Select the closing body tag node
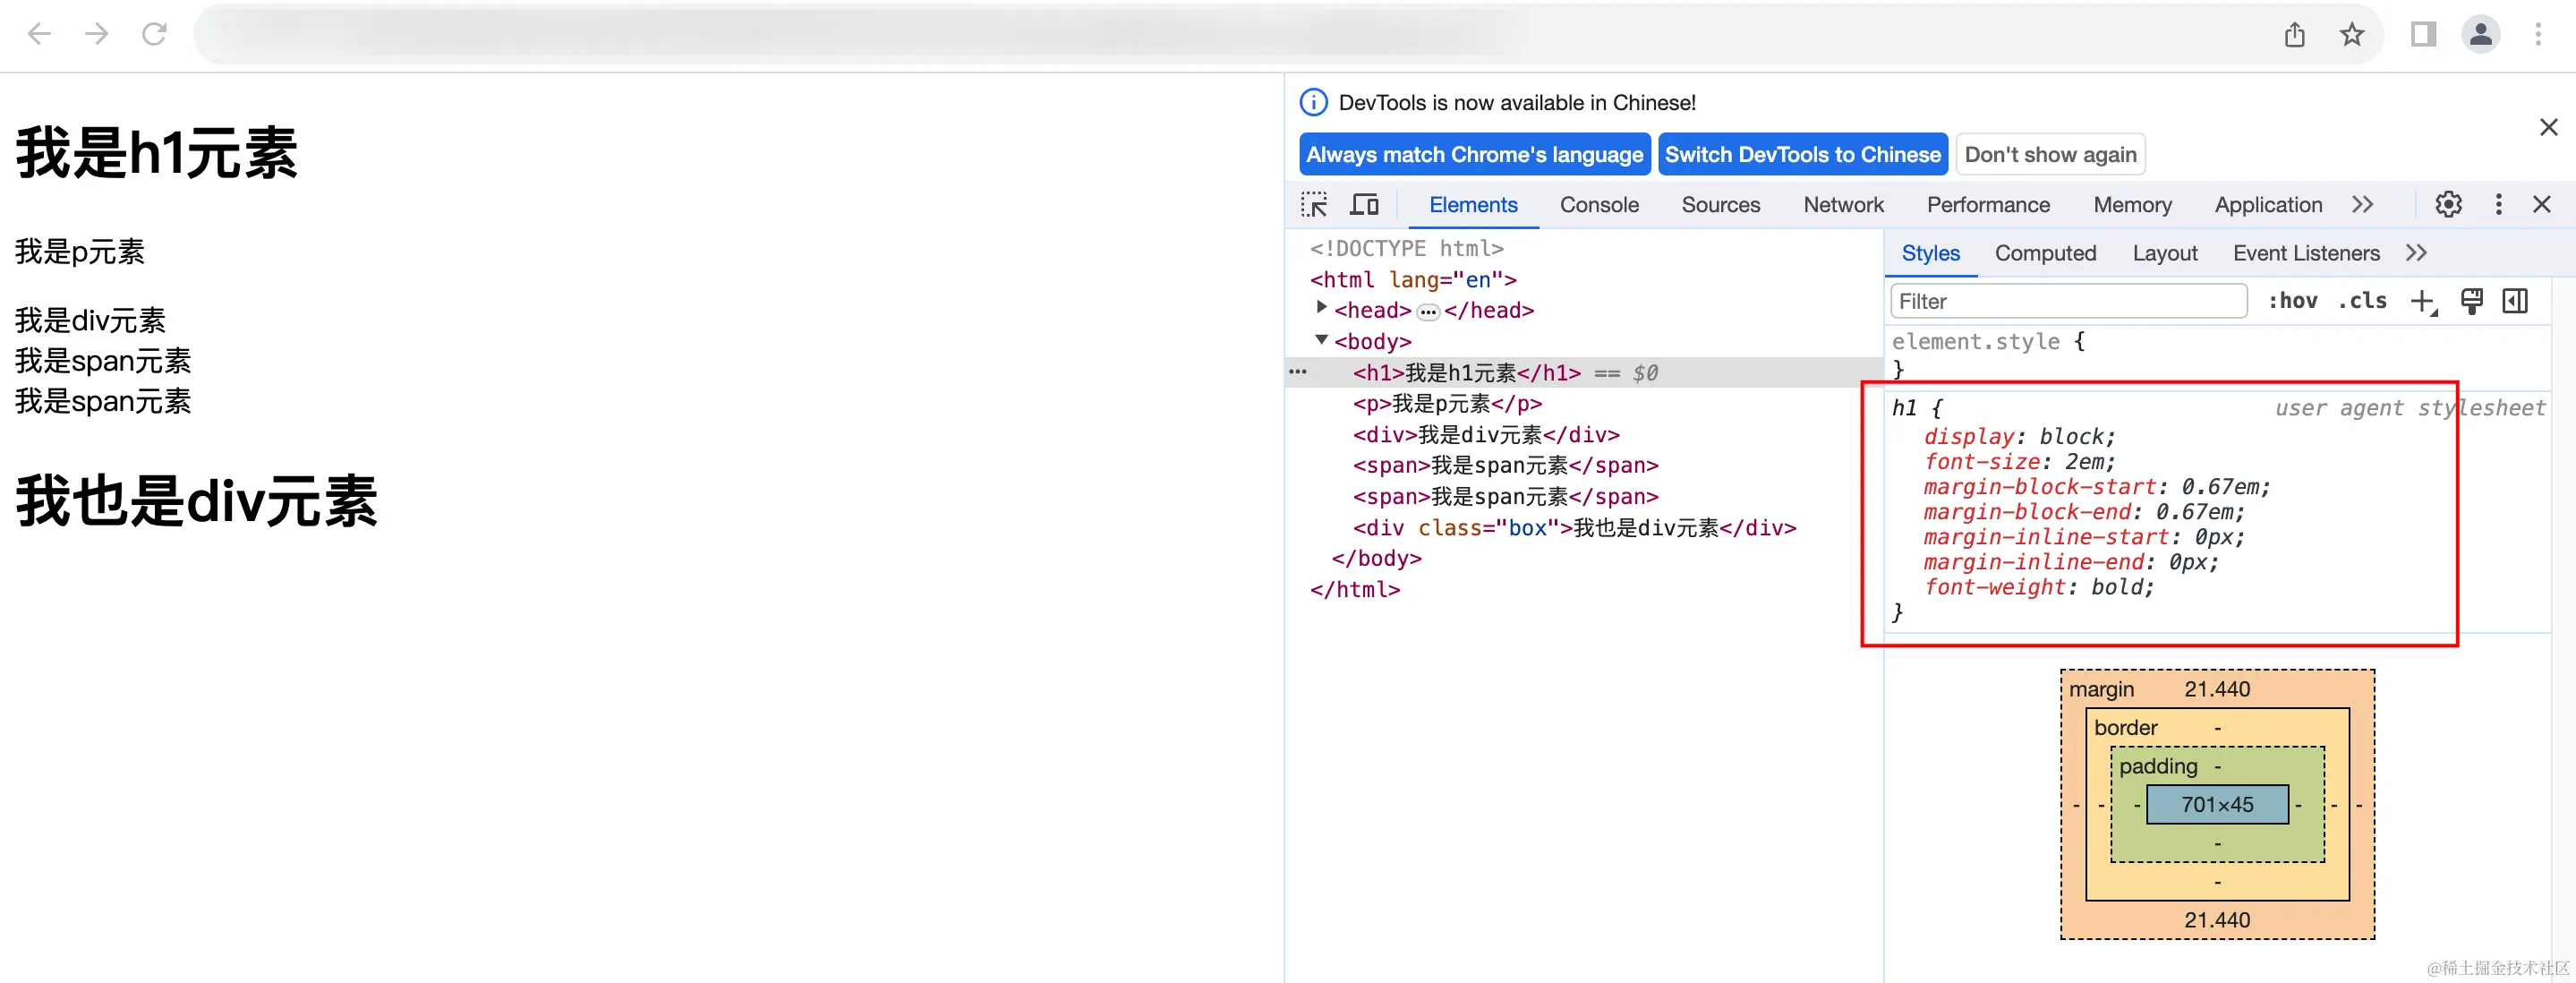2576x983 pixels. pos(1376,559)
